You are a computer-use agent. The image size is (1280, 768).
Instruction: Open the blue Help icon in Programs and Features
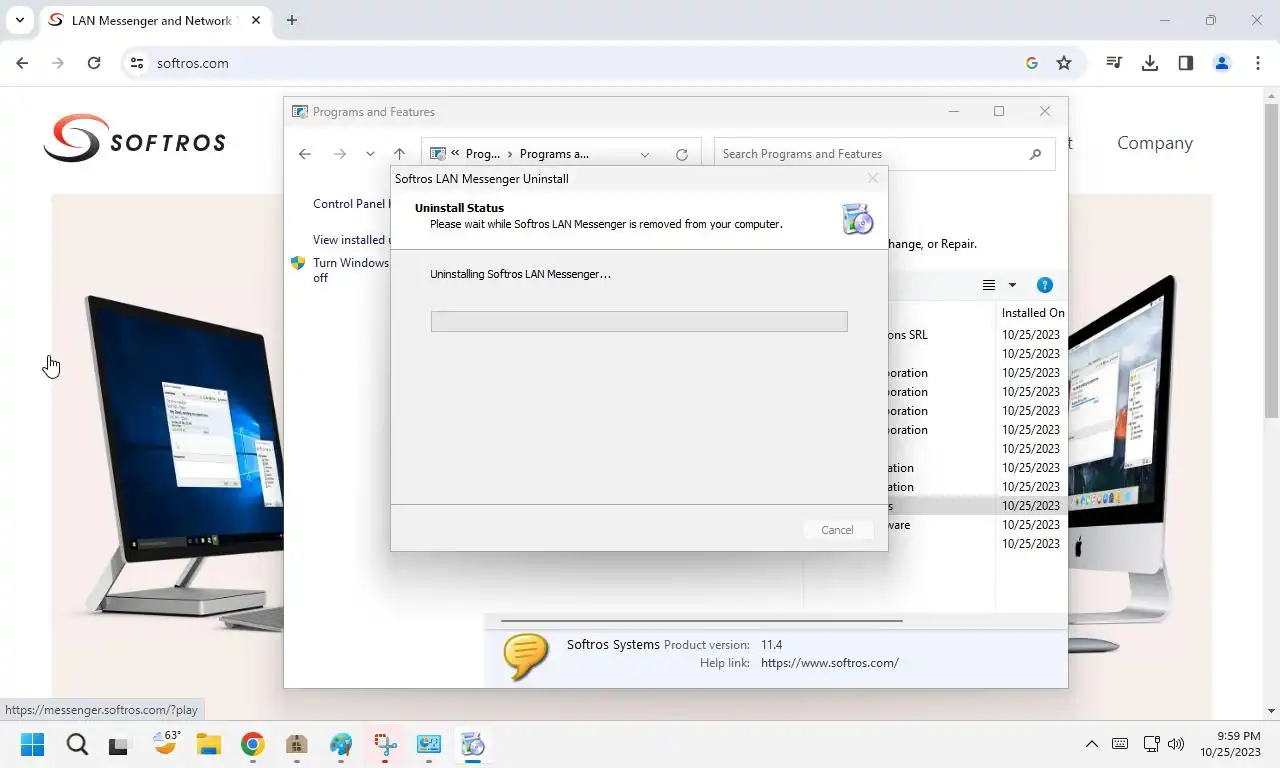coord(1045,285)
